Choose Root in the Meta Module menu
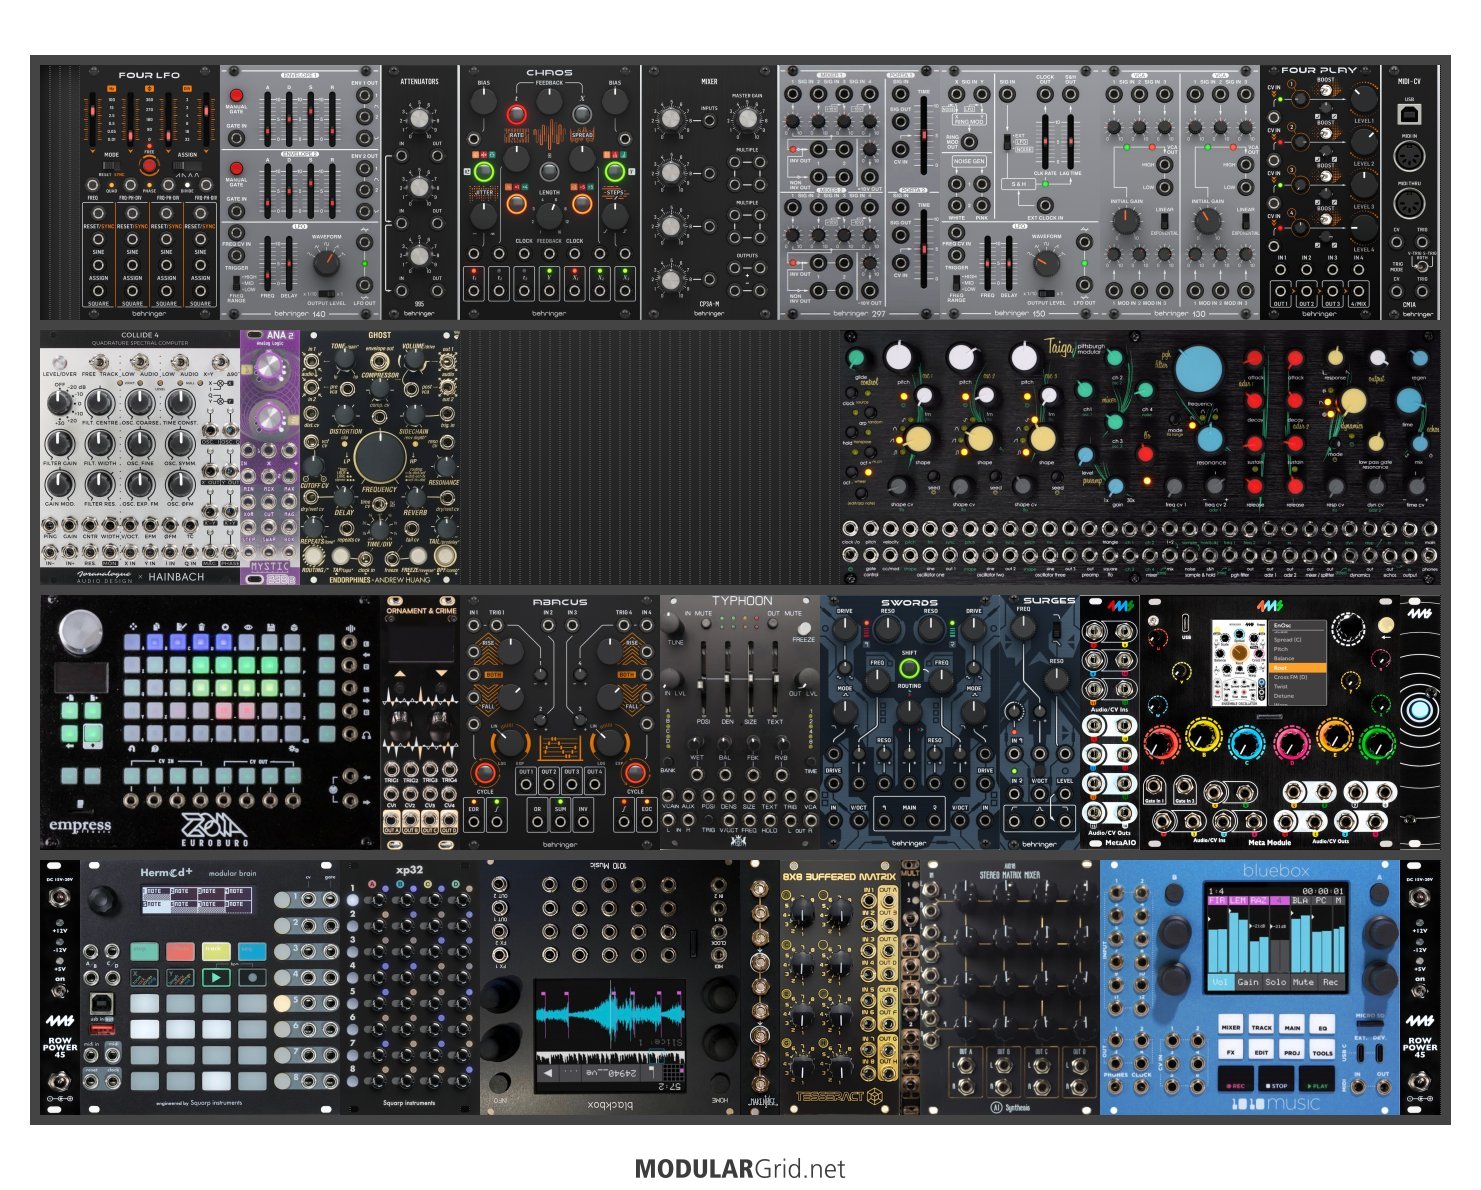The height and width of the screenshot is (1190, 1481). [x=1298, y=668]
